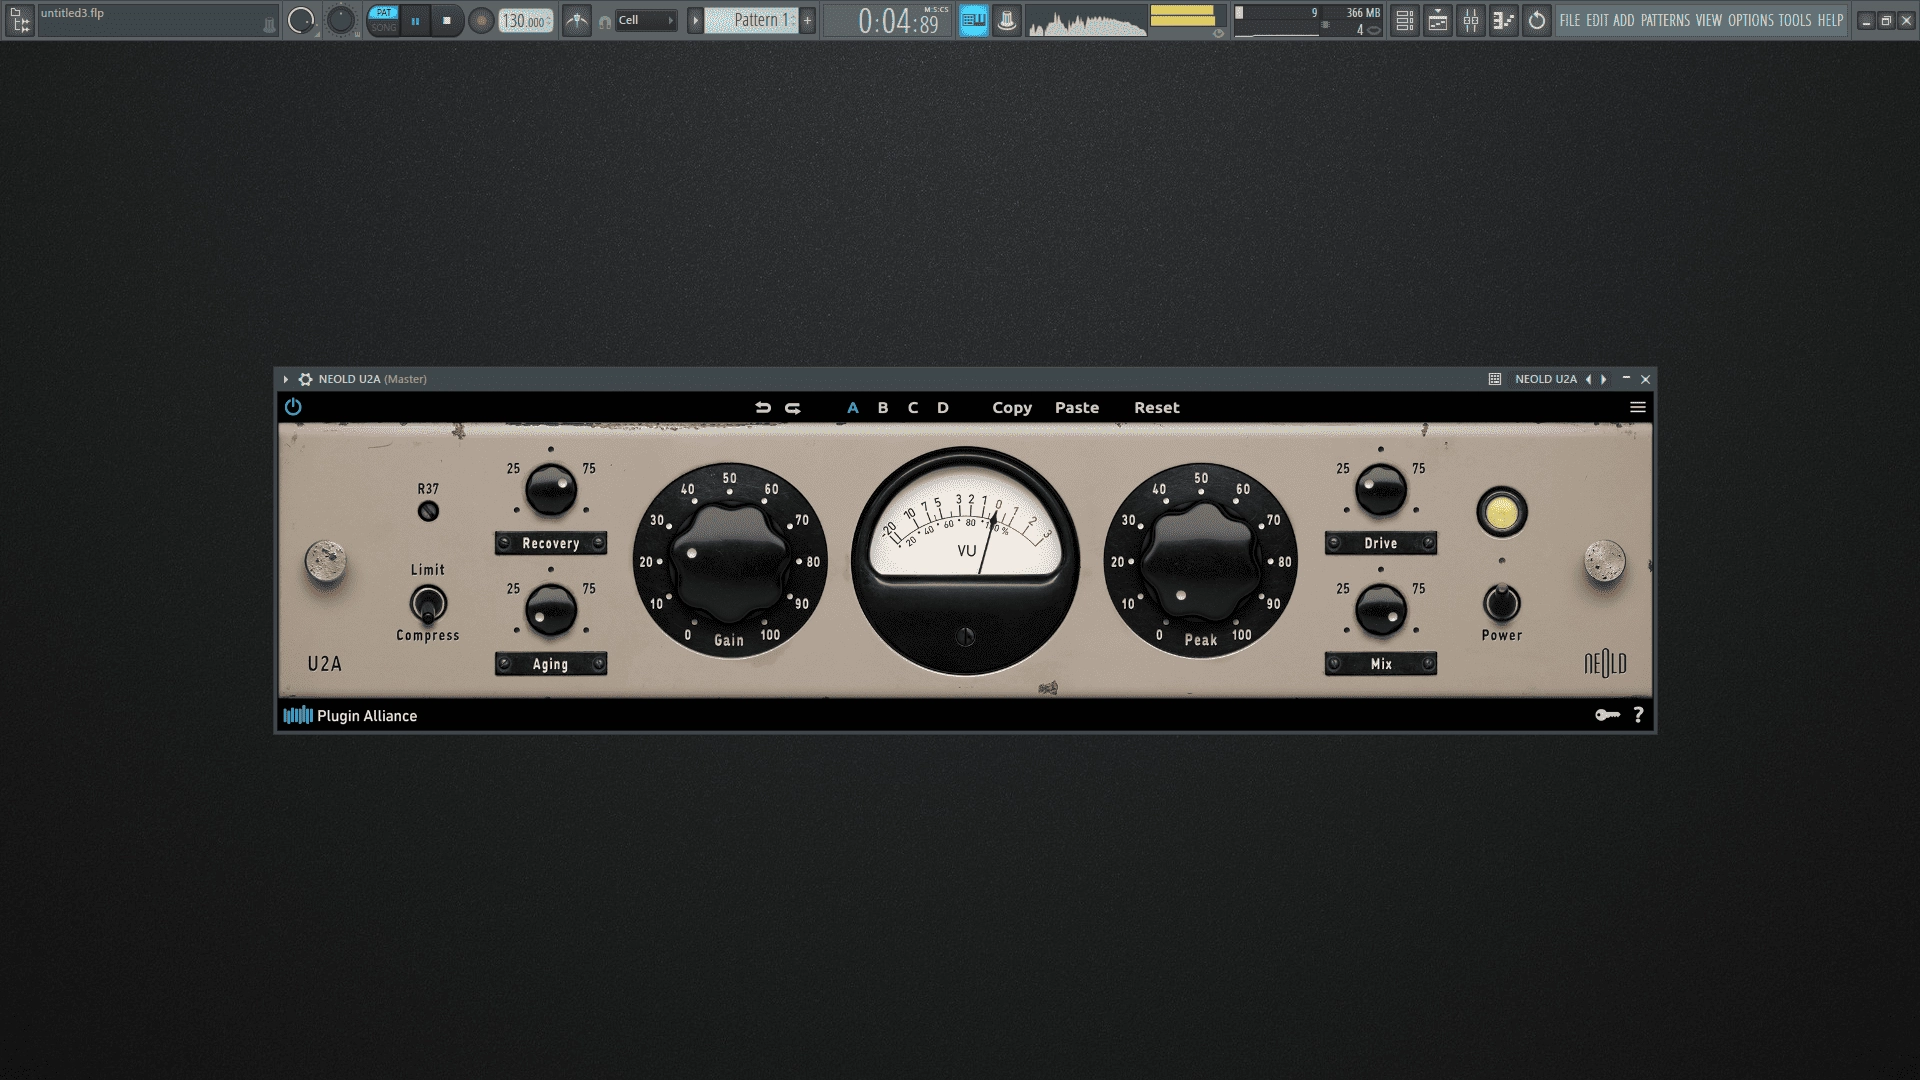Click the Copy button
1920x1080 pixels.
[1012, 408]
